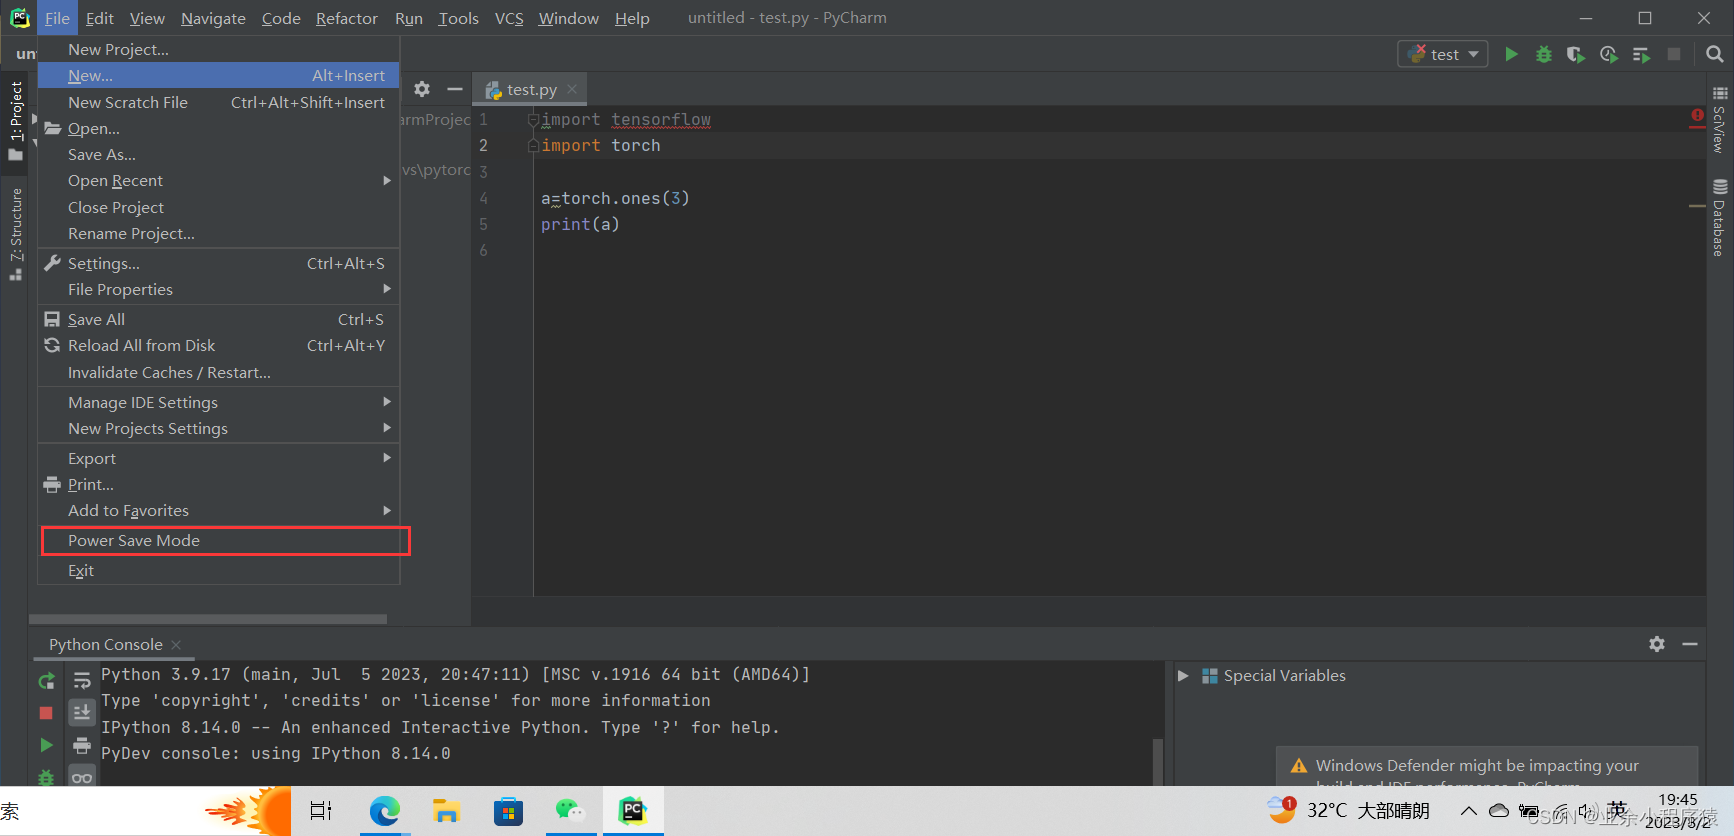Expand Manage IDE Settings submenu

[218, 402]
